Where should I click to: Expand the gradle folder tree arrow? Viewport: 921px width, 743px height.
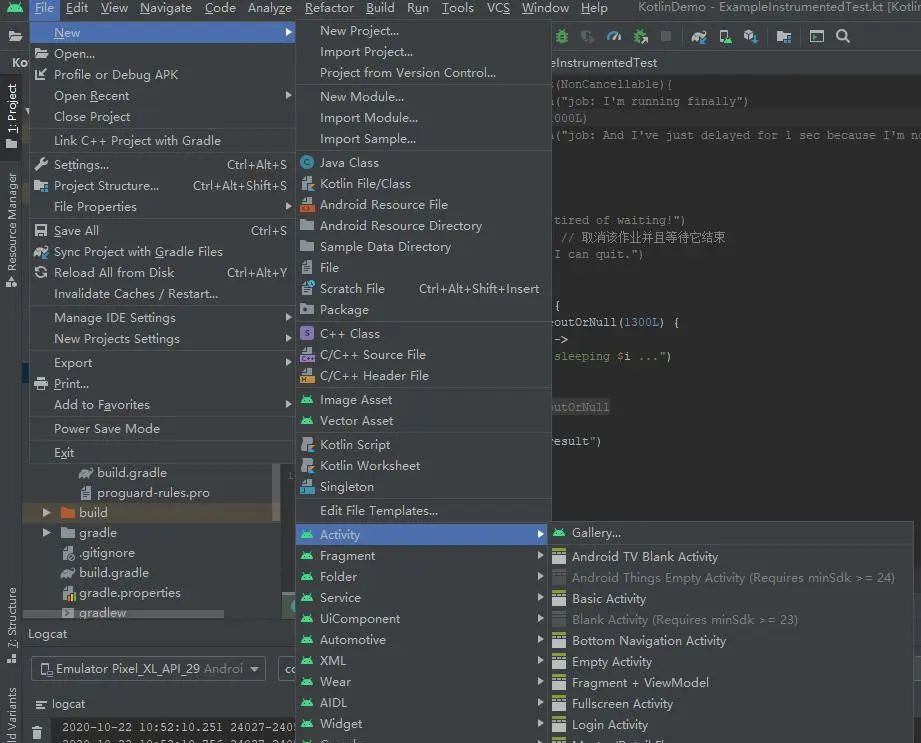coord(46,533)
